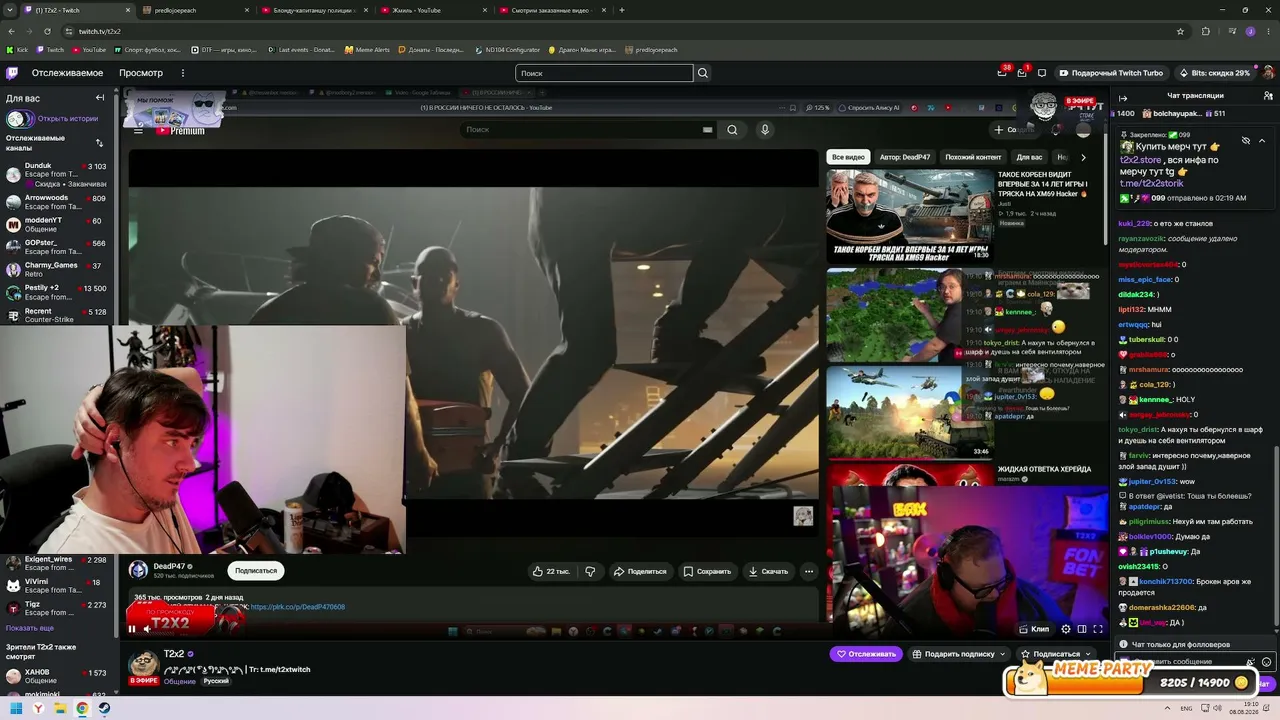Follow the channel with 'Отслеживать'
Screen dimensions: 1280x720
pyautogui.click(x=866, y=654)
